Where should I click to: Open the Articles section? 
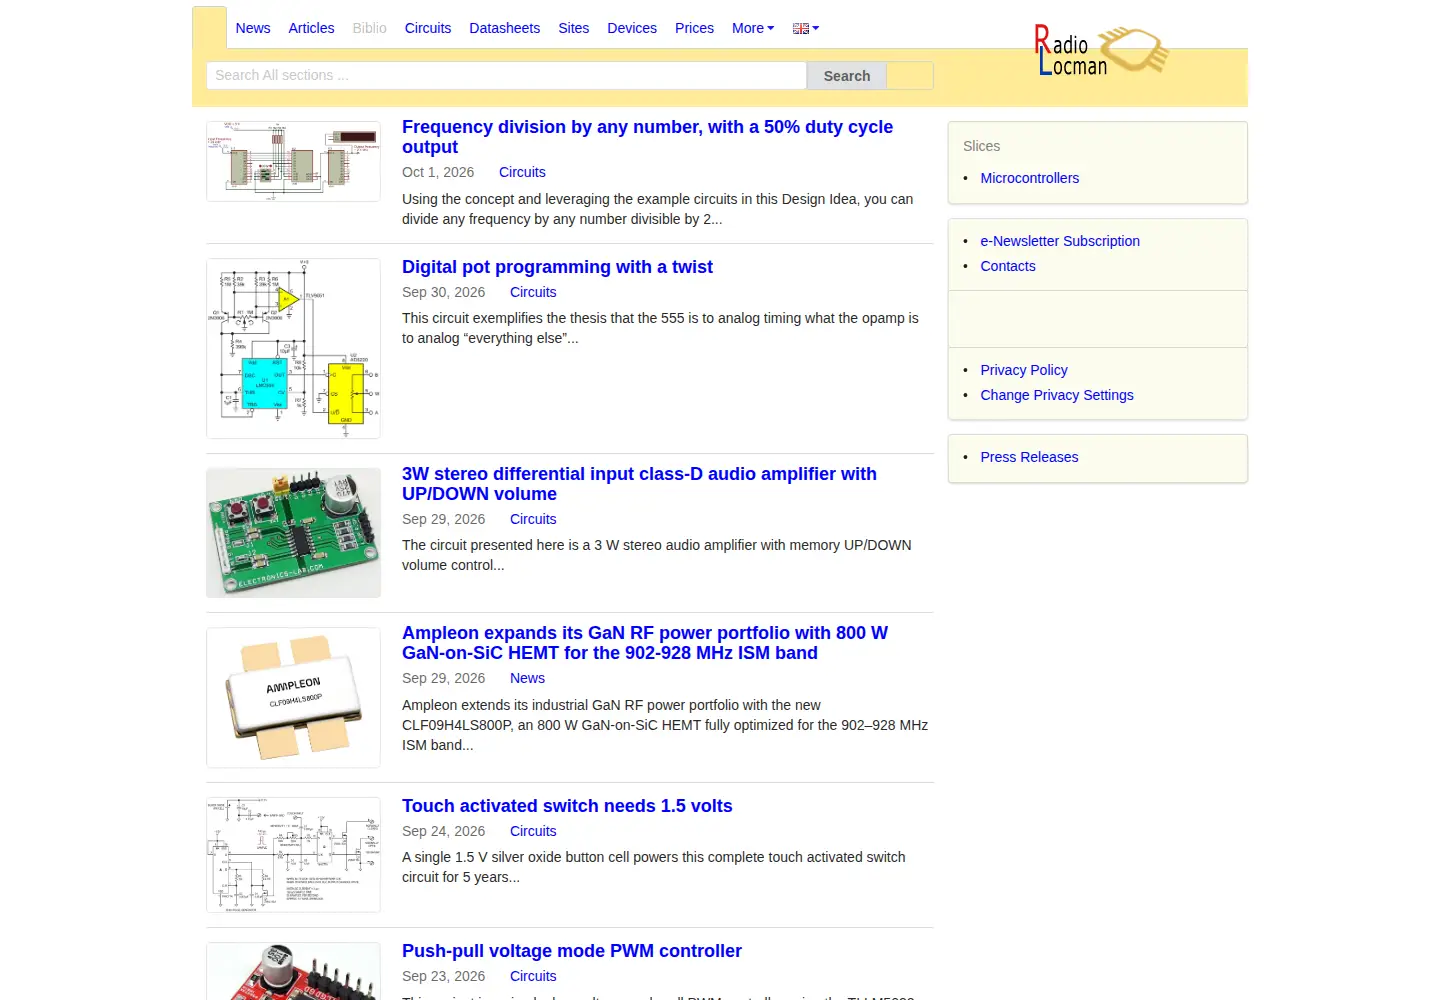(x=311, y=28)
